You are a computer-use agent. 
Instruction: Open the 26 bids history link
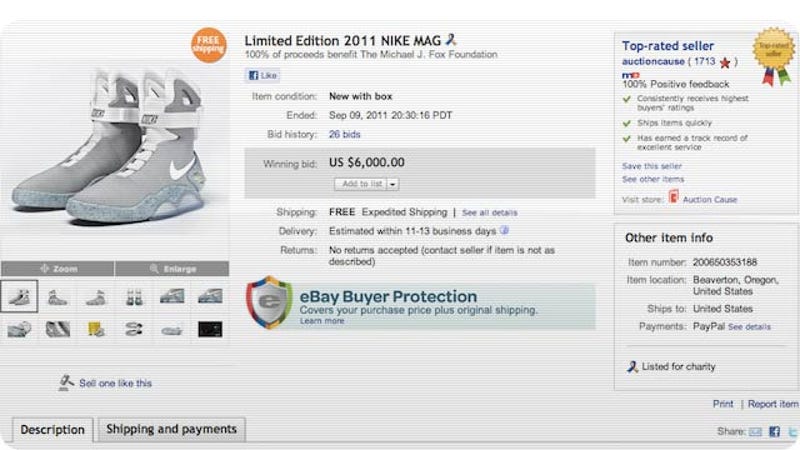click(x=344, y=134)
